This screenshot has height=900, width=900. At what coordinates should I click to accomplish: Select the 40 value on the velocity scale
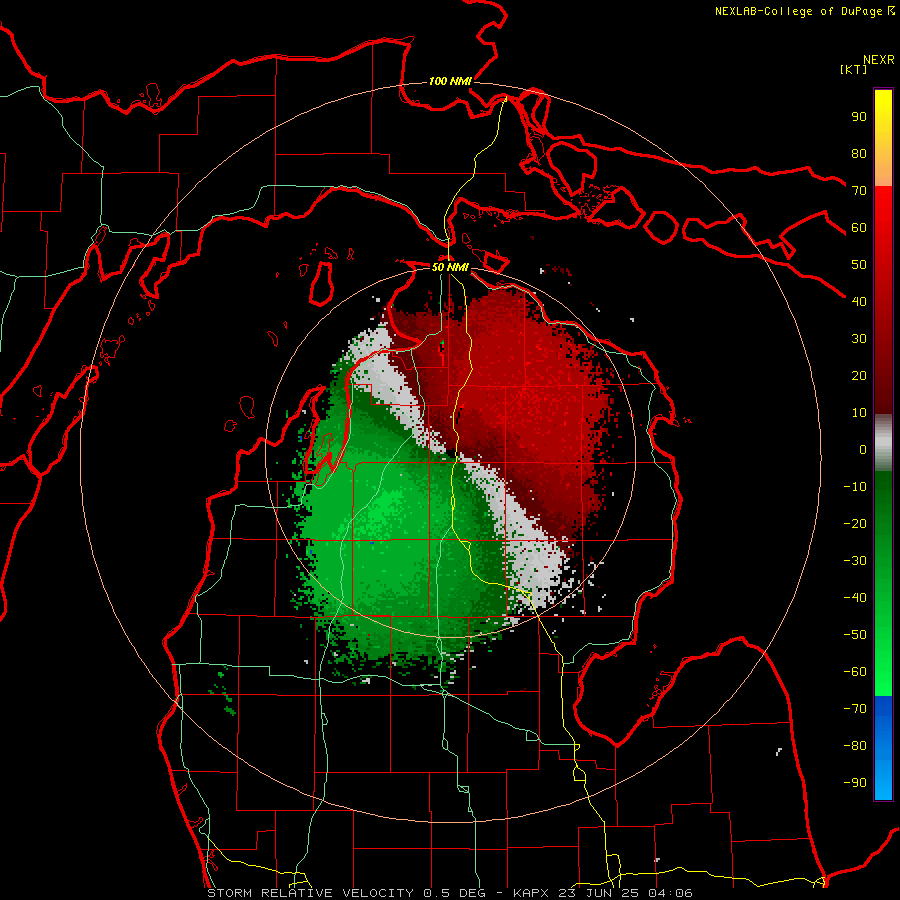(859, 301)
